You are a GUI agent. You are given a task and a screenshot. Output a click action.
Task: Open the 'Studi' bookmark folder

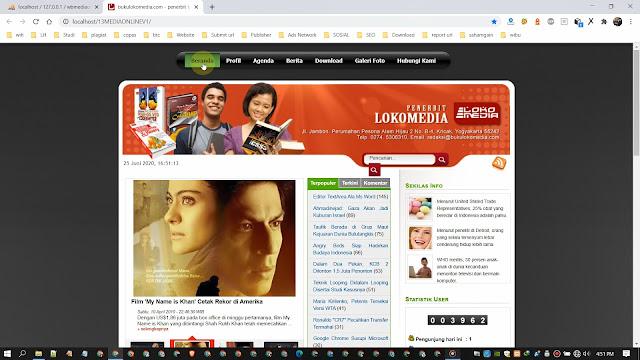coord(65,35)
